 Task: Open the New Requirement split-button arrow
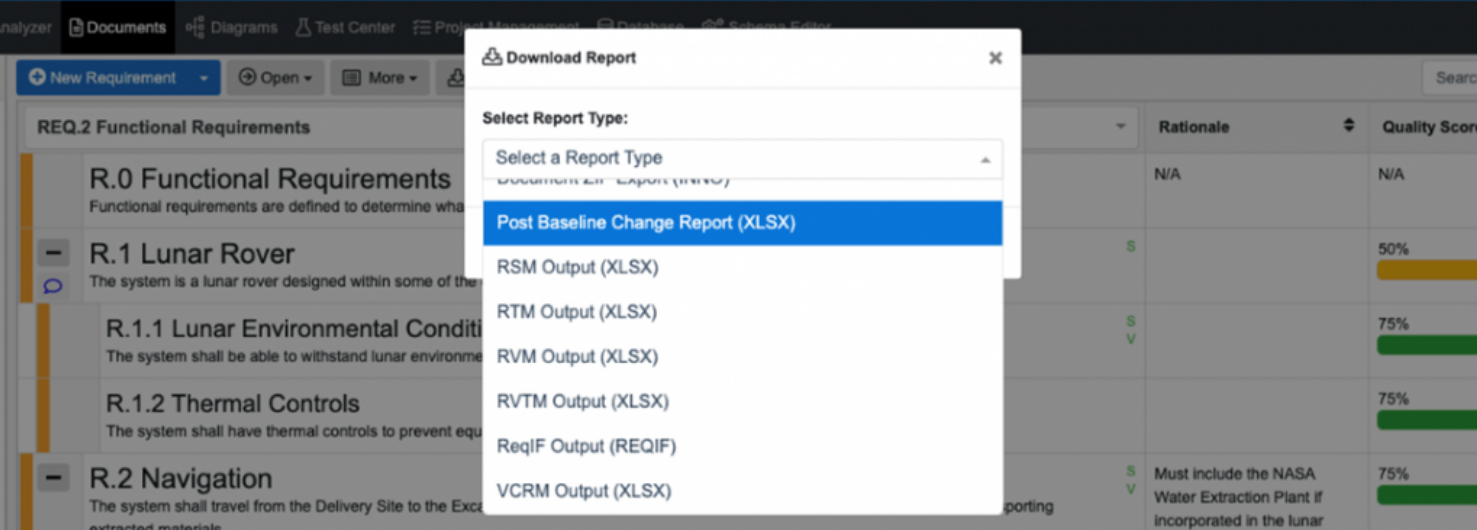coord(204,78)
